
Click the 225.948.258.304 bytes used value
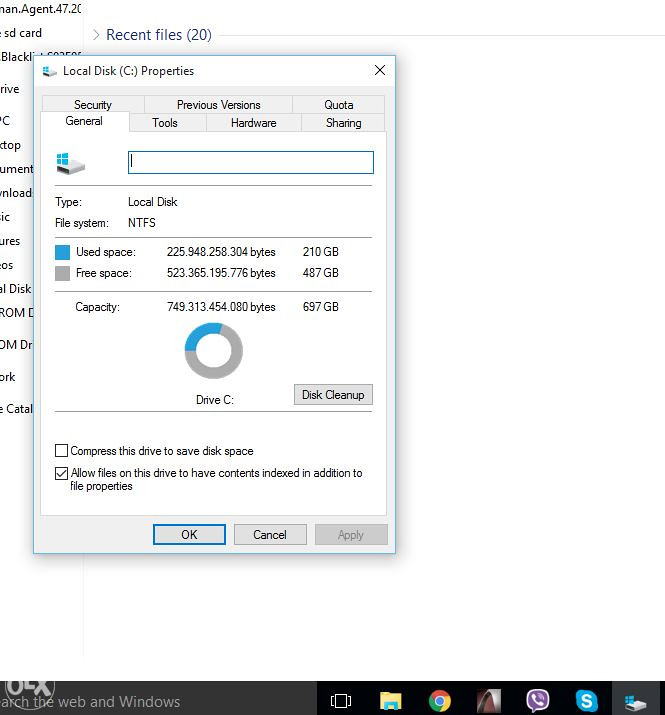pyautogui.click(x=221, y=252)
